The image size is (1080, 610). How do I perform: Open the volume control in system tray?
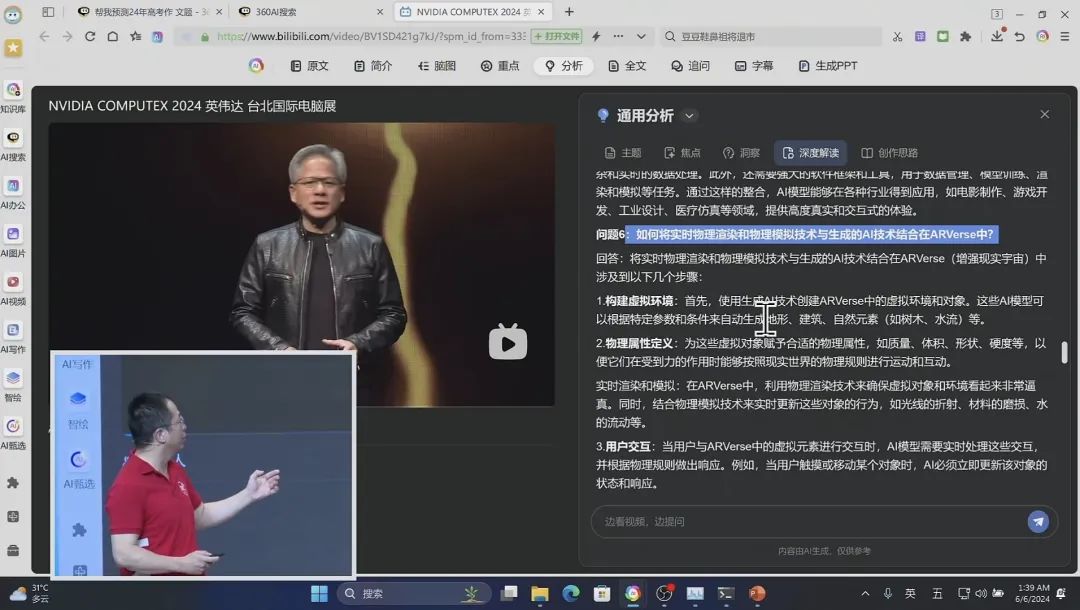tap(981, 593)
